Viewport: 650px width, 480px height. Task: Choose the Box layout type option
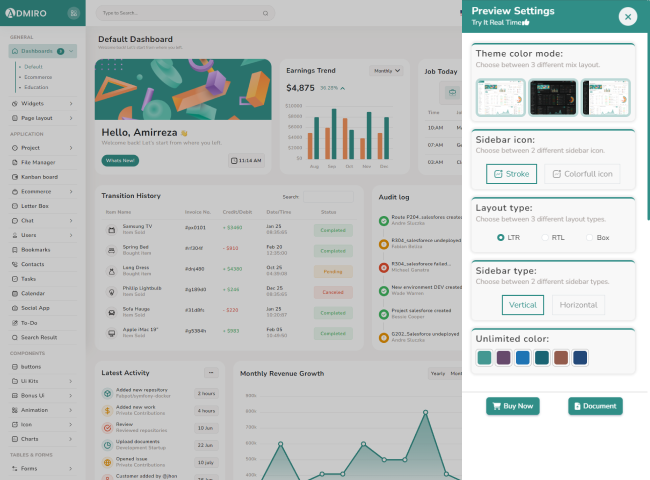(x=589, y=238)
